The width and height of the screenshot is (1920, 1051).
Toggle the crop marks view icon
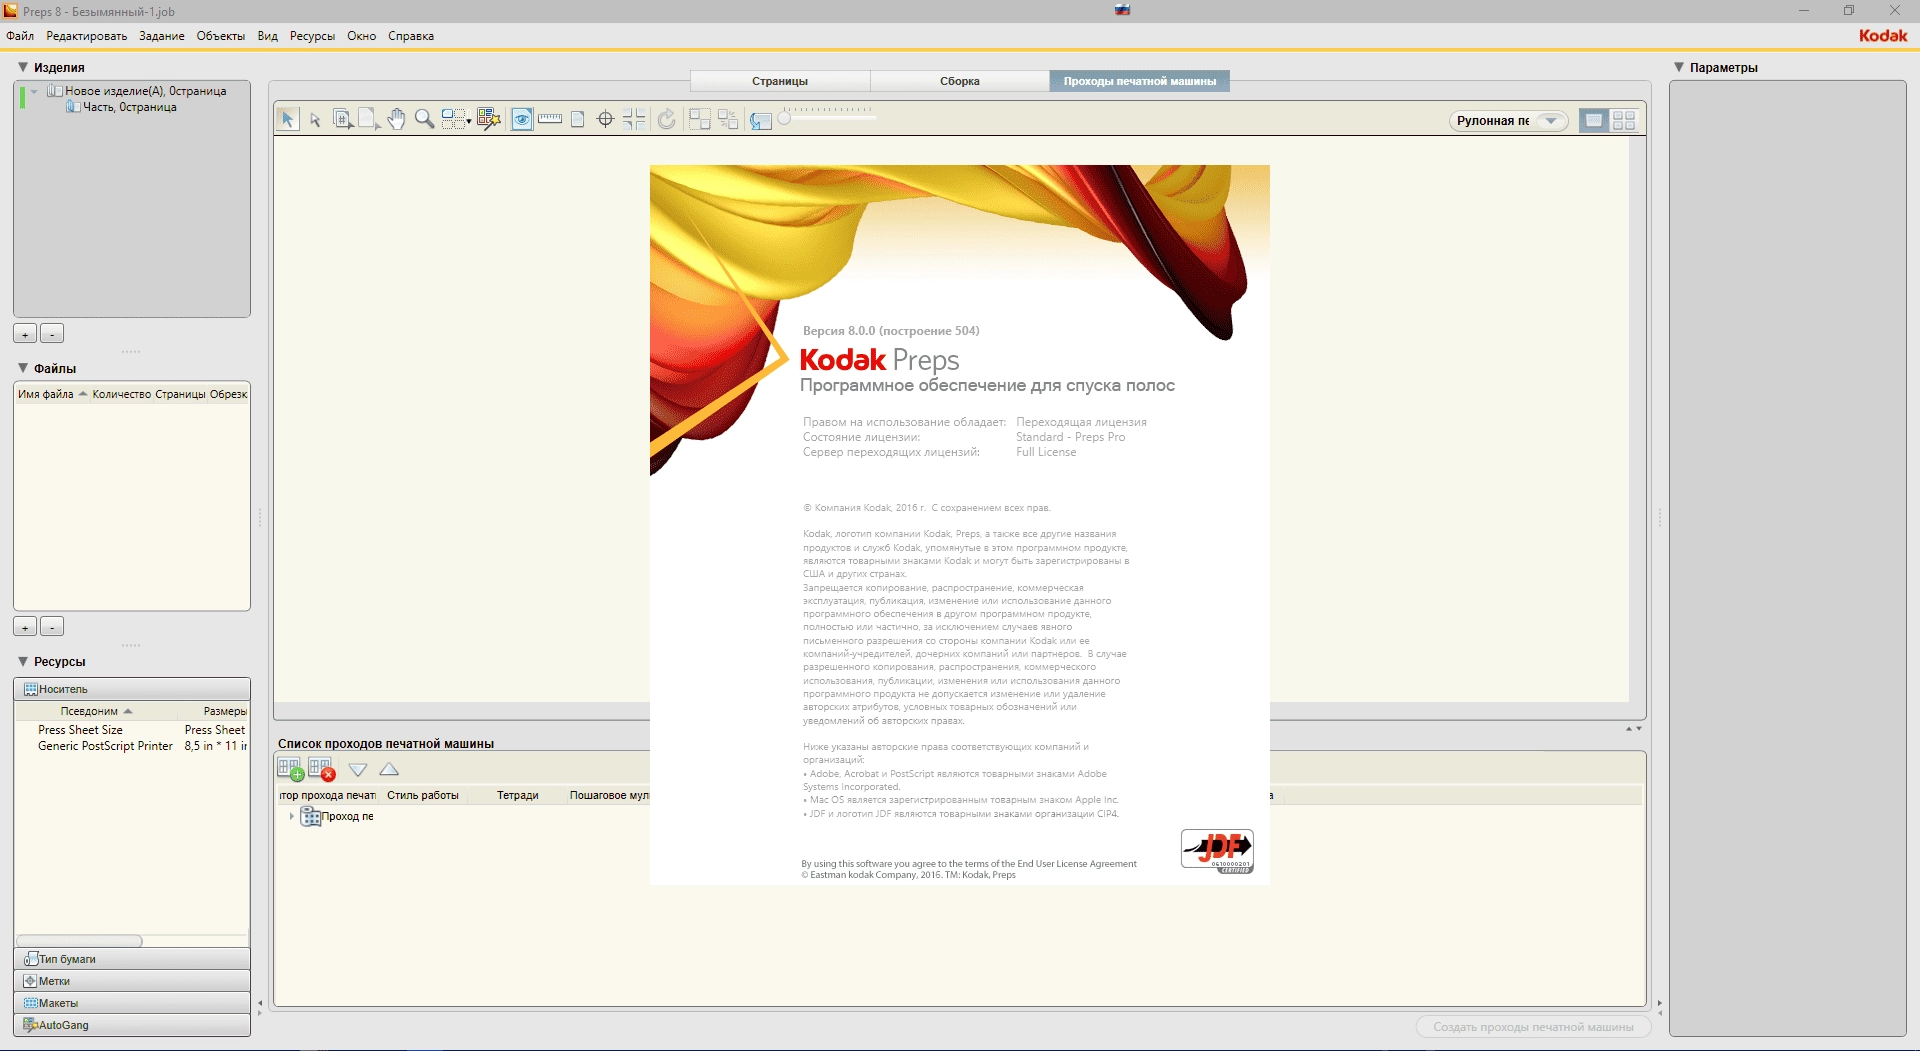pyautogui.click(x=634, y=119)
